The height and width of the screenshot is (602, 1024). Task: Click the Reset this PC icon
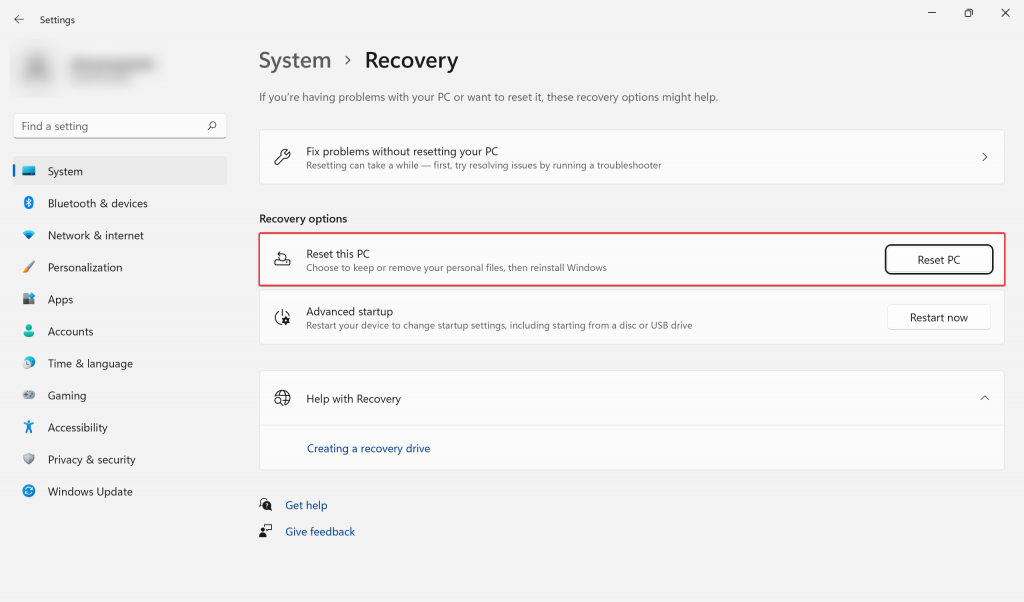coord(282,259)
